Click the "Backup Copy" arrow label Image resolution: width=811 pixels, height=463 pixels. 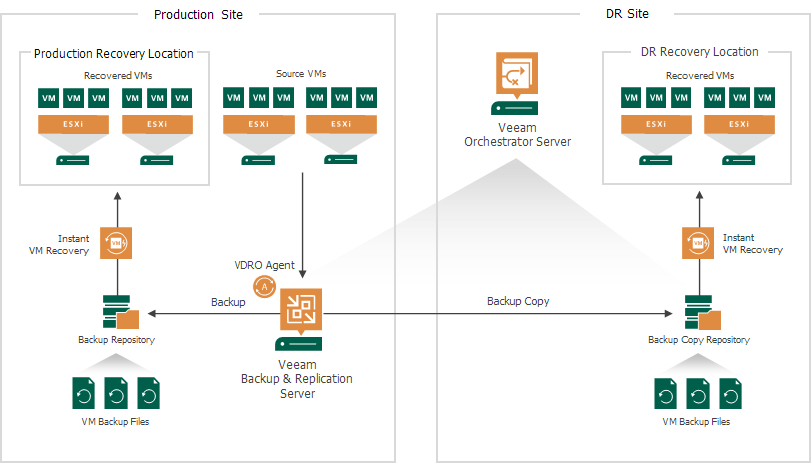tap(518, 301)
